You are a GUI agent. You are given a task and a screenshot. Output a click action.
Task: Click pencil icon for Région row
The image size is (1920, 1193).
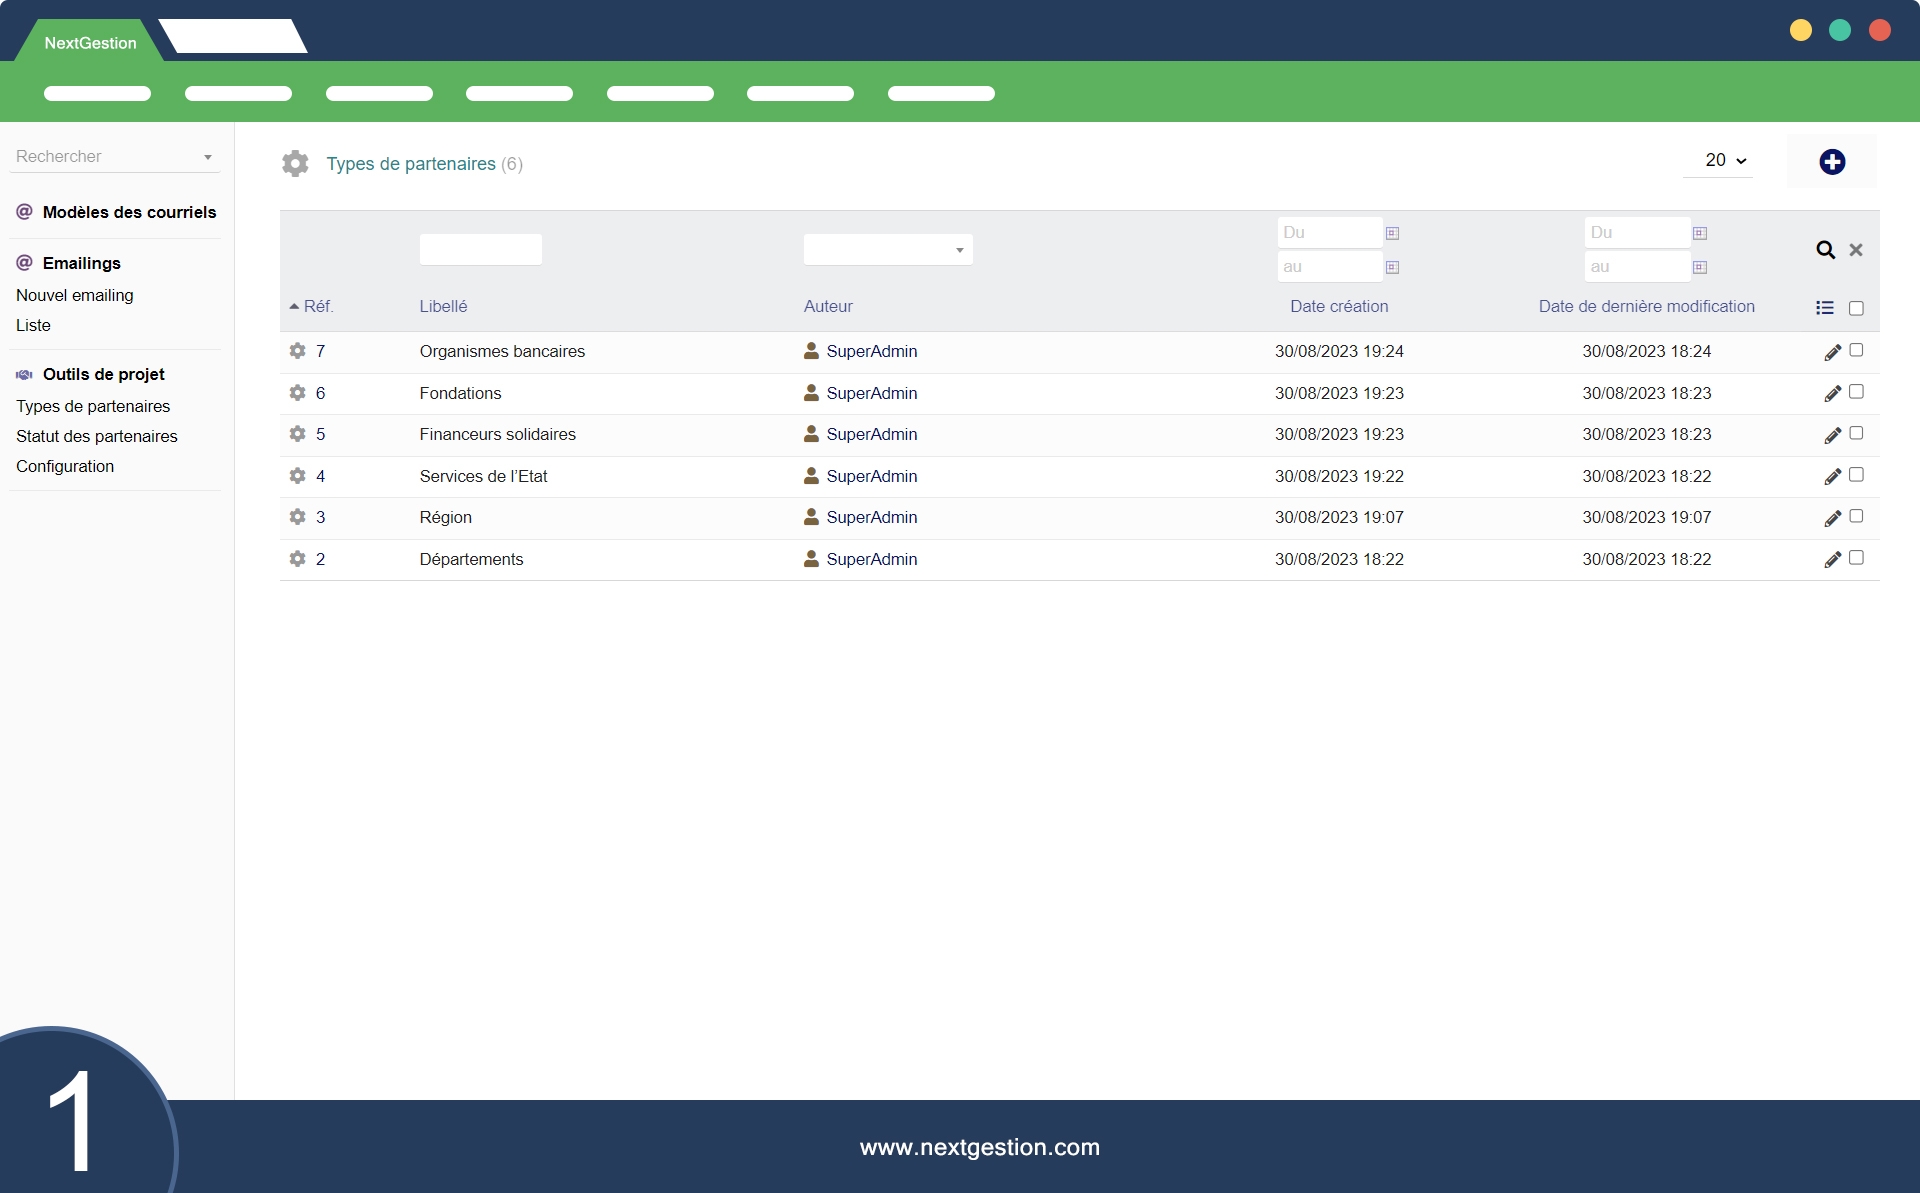click(1832, 518)
